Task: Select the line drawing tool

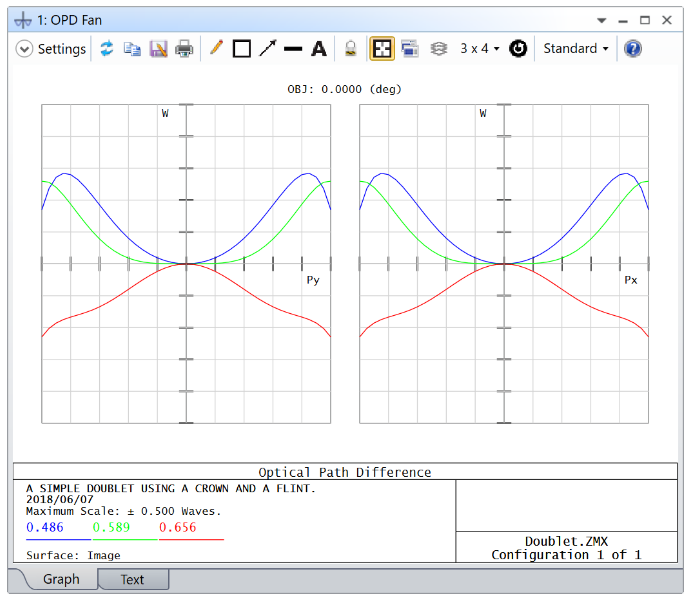Action: coord(293,49)
